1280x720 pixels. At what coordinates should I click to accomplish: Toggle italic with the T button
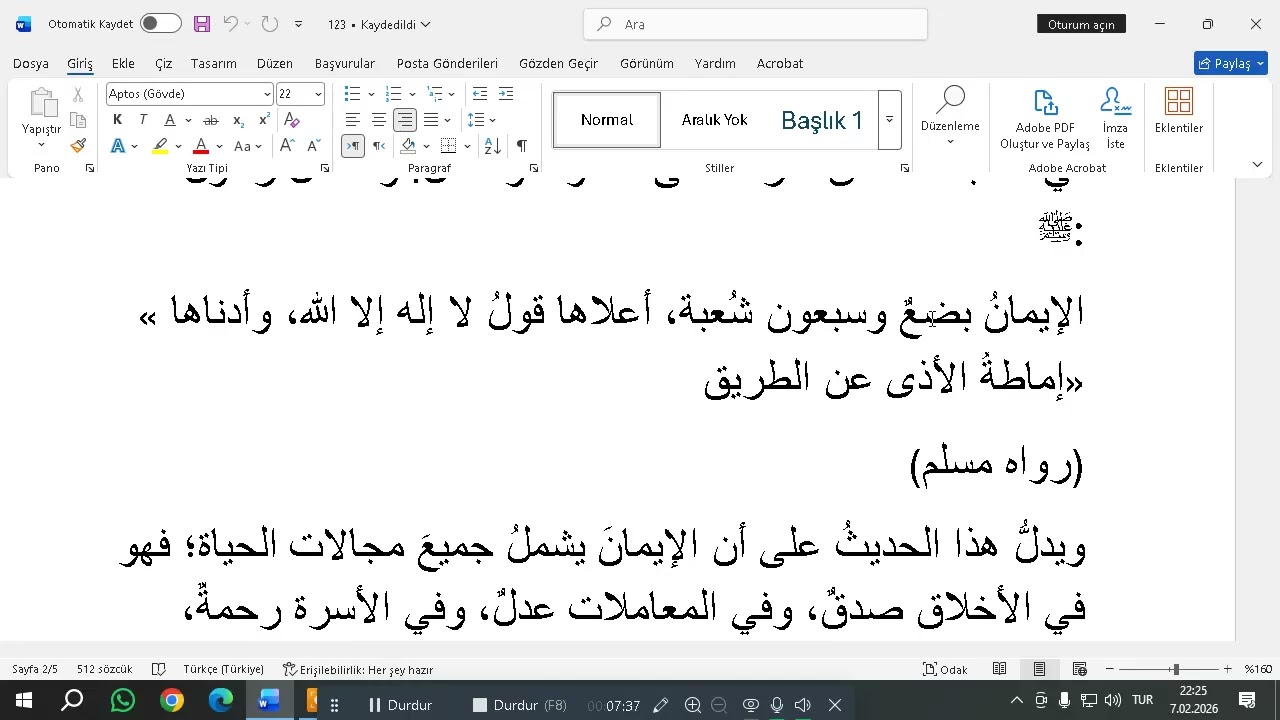(143, 120)
